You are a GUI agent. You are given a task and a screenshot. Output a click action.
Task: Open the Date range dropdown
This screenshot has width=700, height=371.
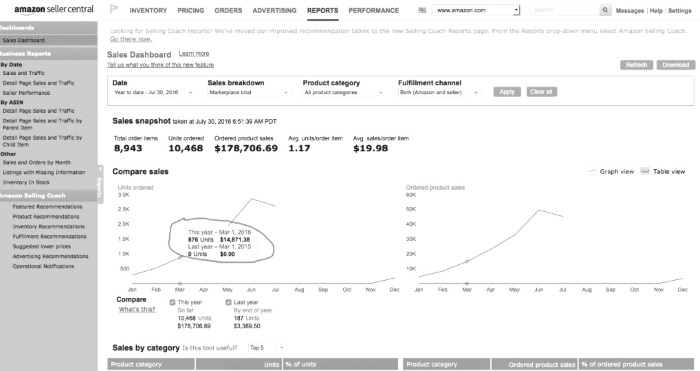click(x=154, y=92)
